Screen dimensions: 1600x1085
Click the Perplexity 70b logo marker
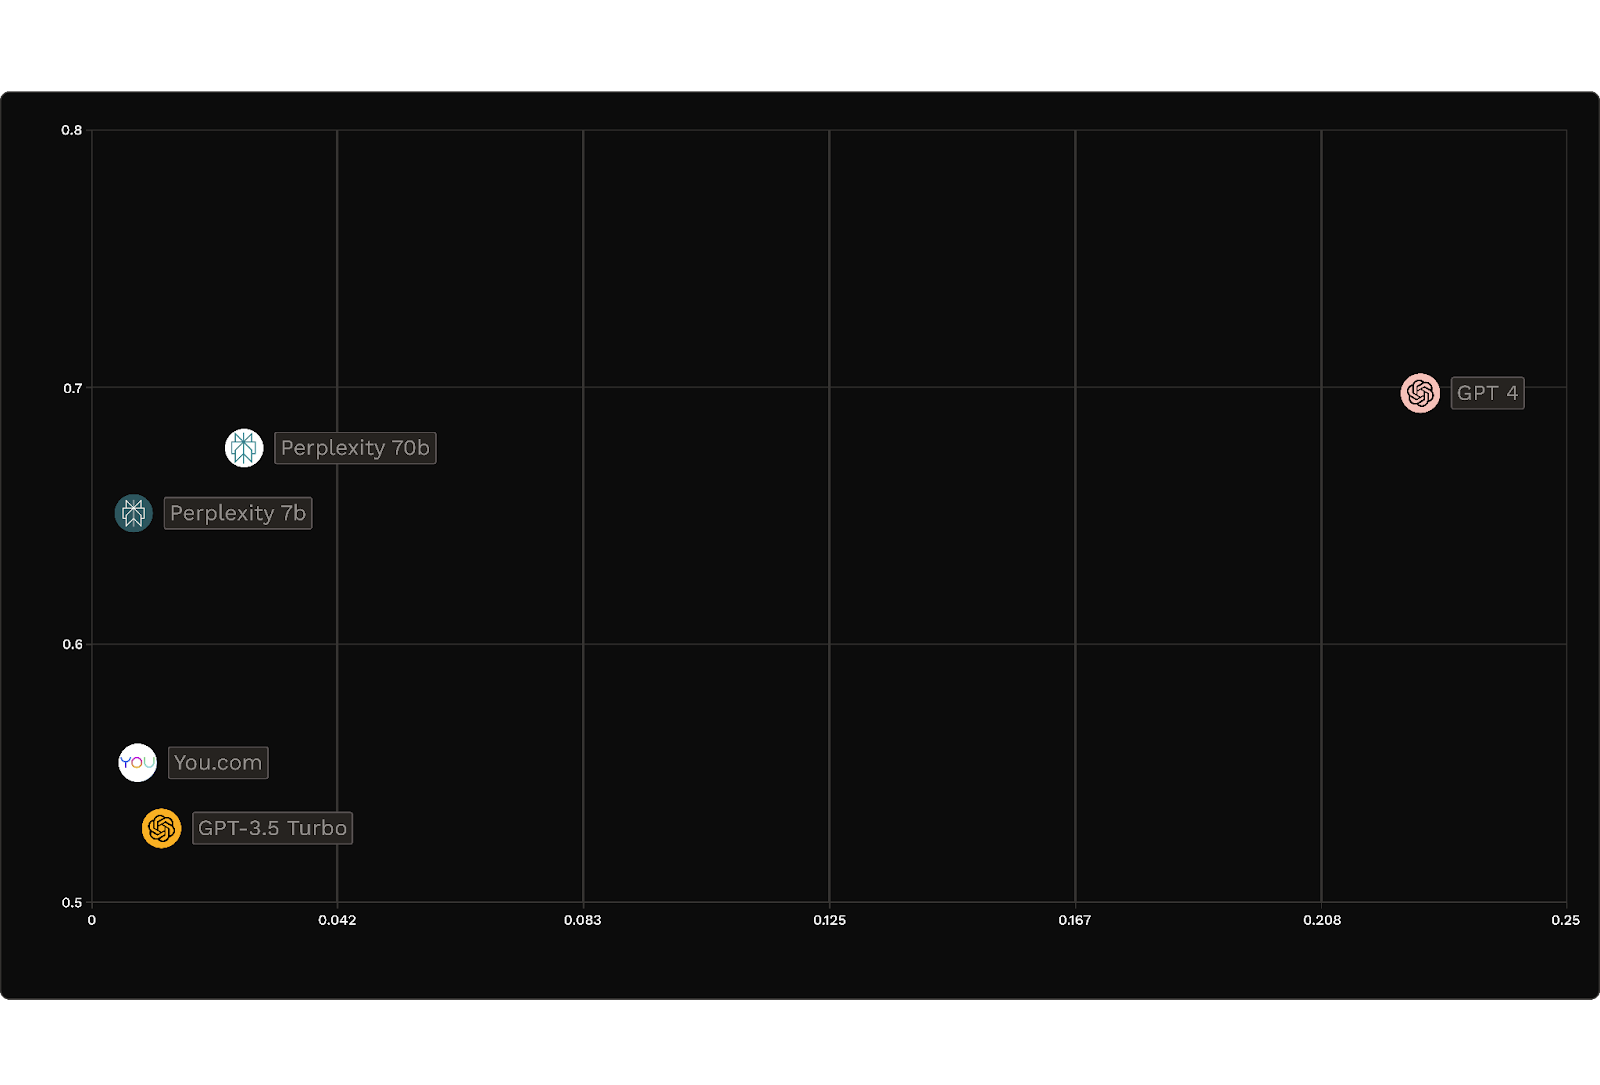(244, 448)
